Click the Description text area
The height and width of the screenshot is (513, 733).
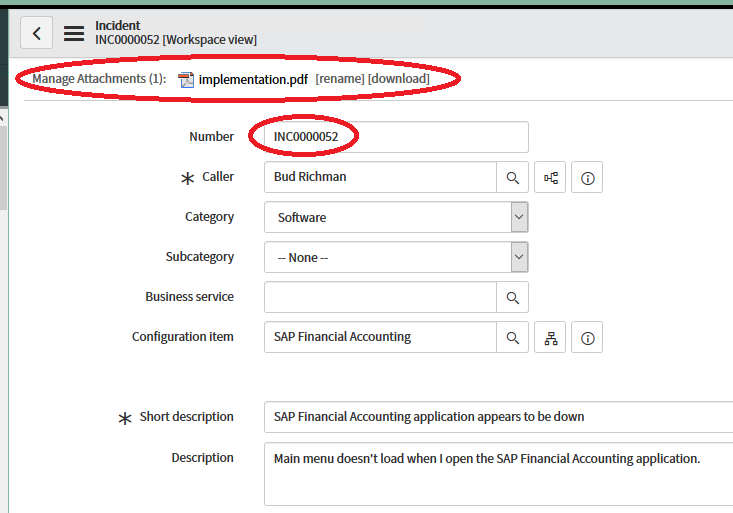pyautogui.click(x=498, y=474)
